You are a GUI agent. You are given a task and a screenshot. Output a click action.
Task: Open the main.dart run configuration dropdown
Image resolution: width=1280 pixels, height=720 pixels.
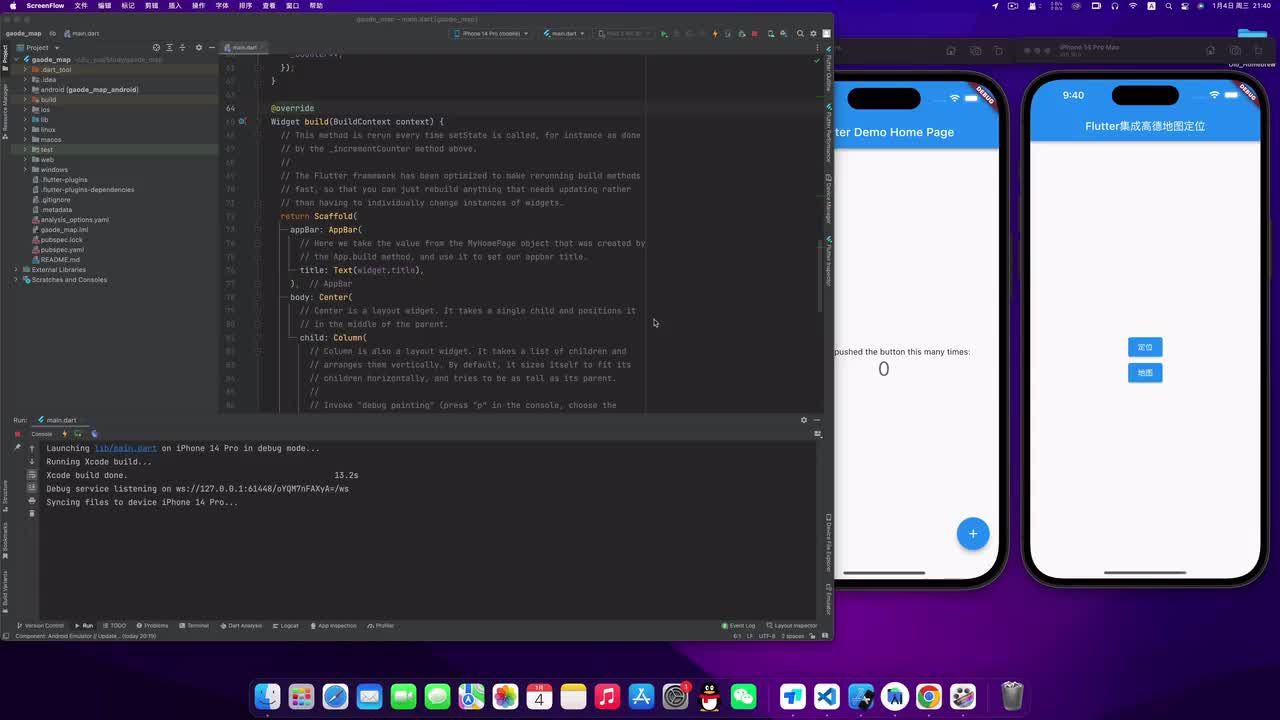click(565, 34)
